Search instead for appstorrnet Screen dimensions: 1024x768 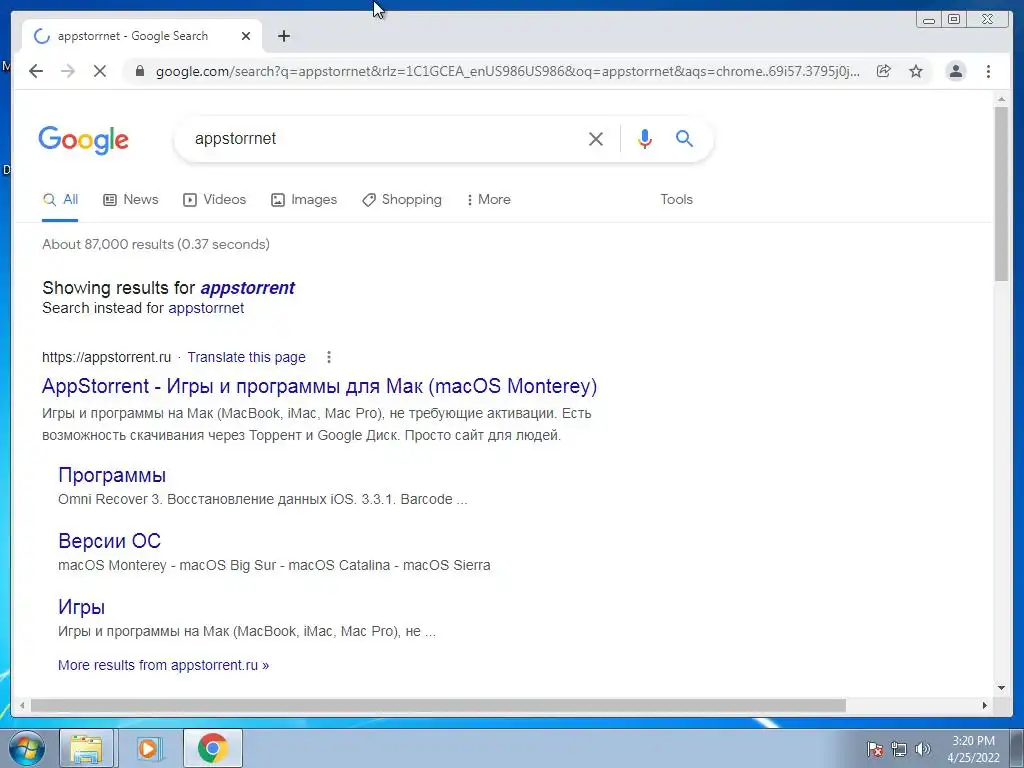pyautogui.click(x=206, y=308)
